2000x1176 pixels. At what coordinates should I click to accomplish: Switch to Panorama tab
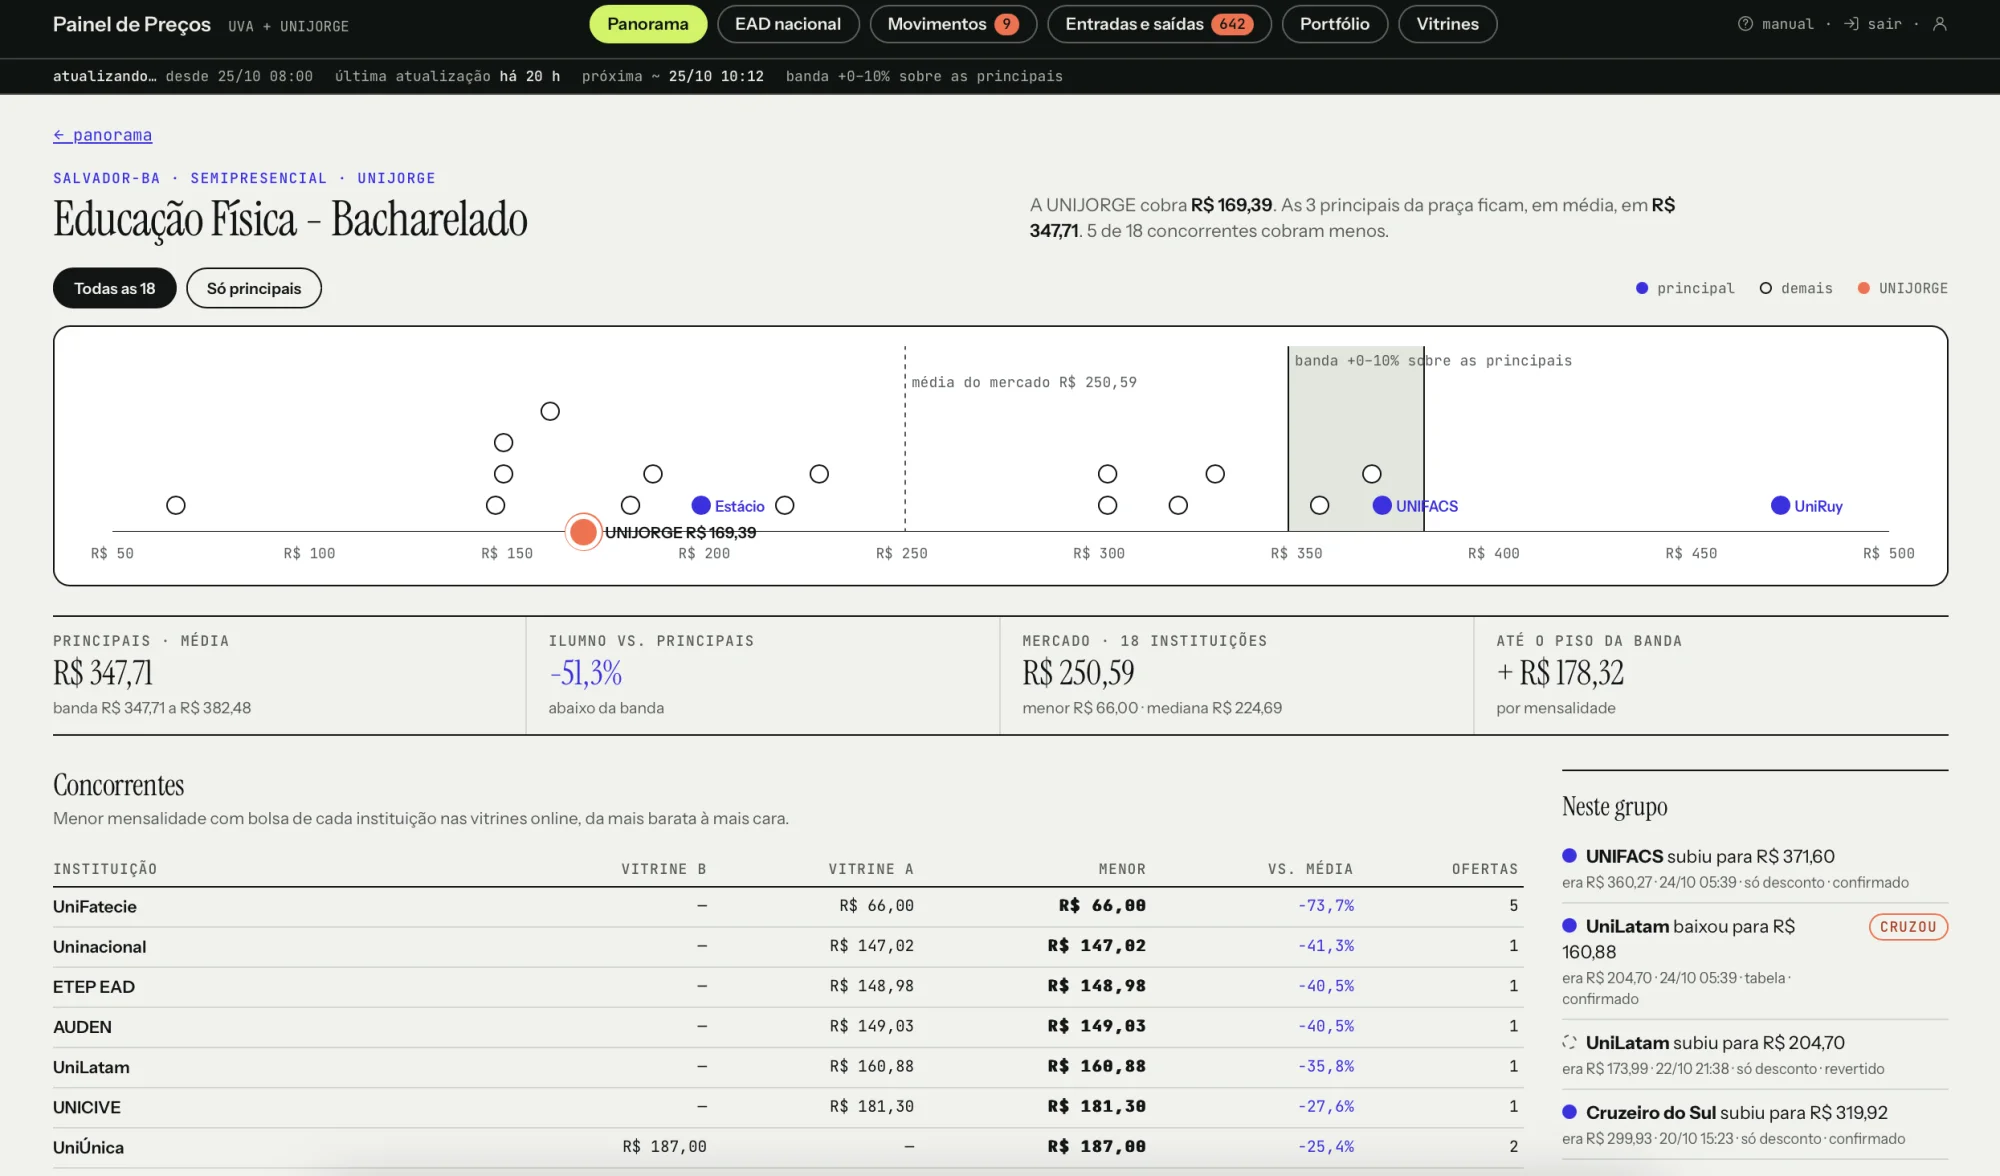coord(648,24)
